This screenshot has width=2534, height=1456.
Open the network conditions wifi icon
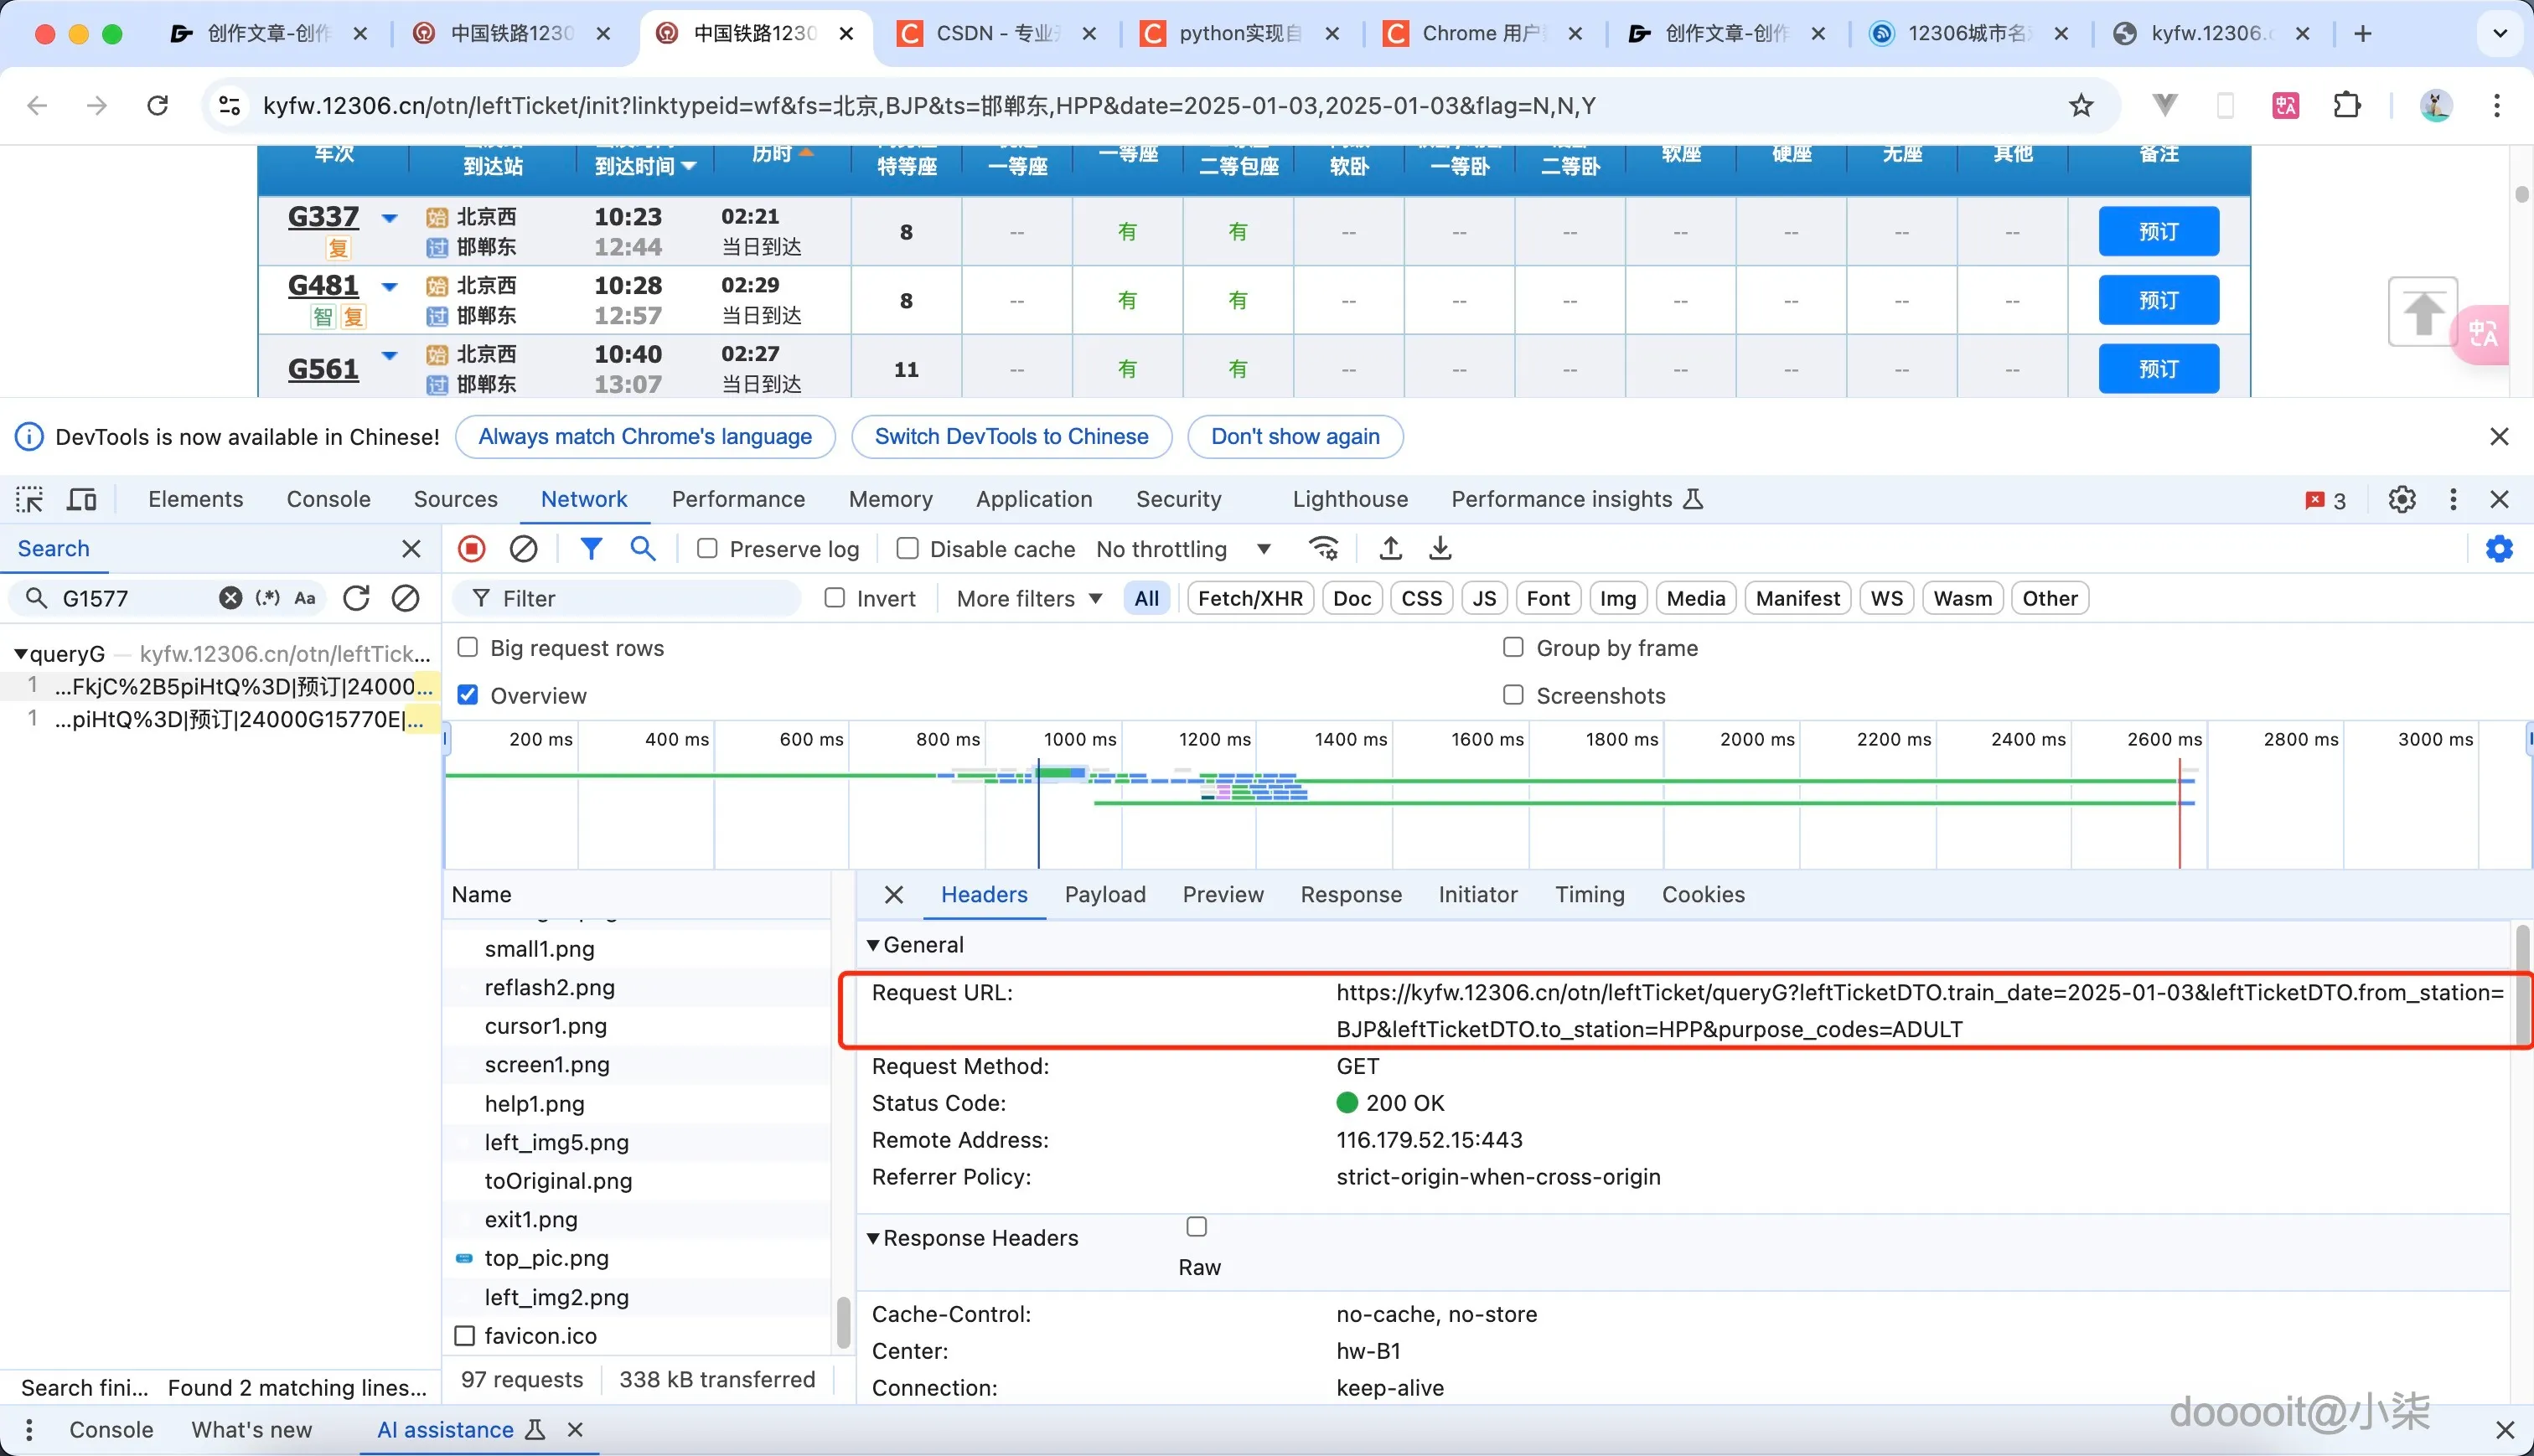[1324, 548]
